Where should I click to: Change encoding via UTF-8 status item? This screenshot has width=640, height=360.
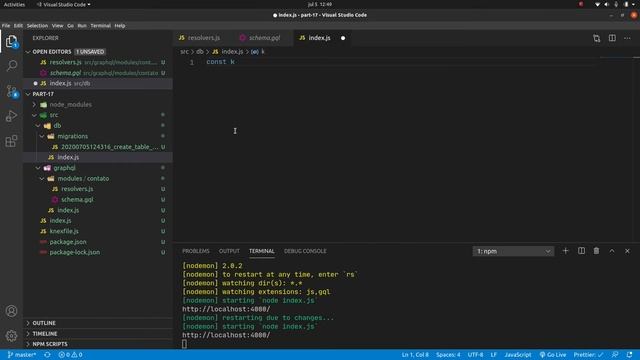click(x=475, y=355)
